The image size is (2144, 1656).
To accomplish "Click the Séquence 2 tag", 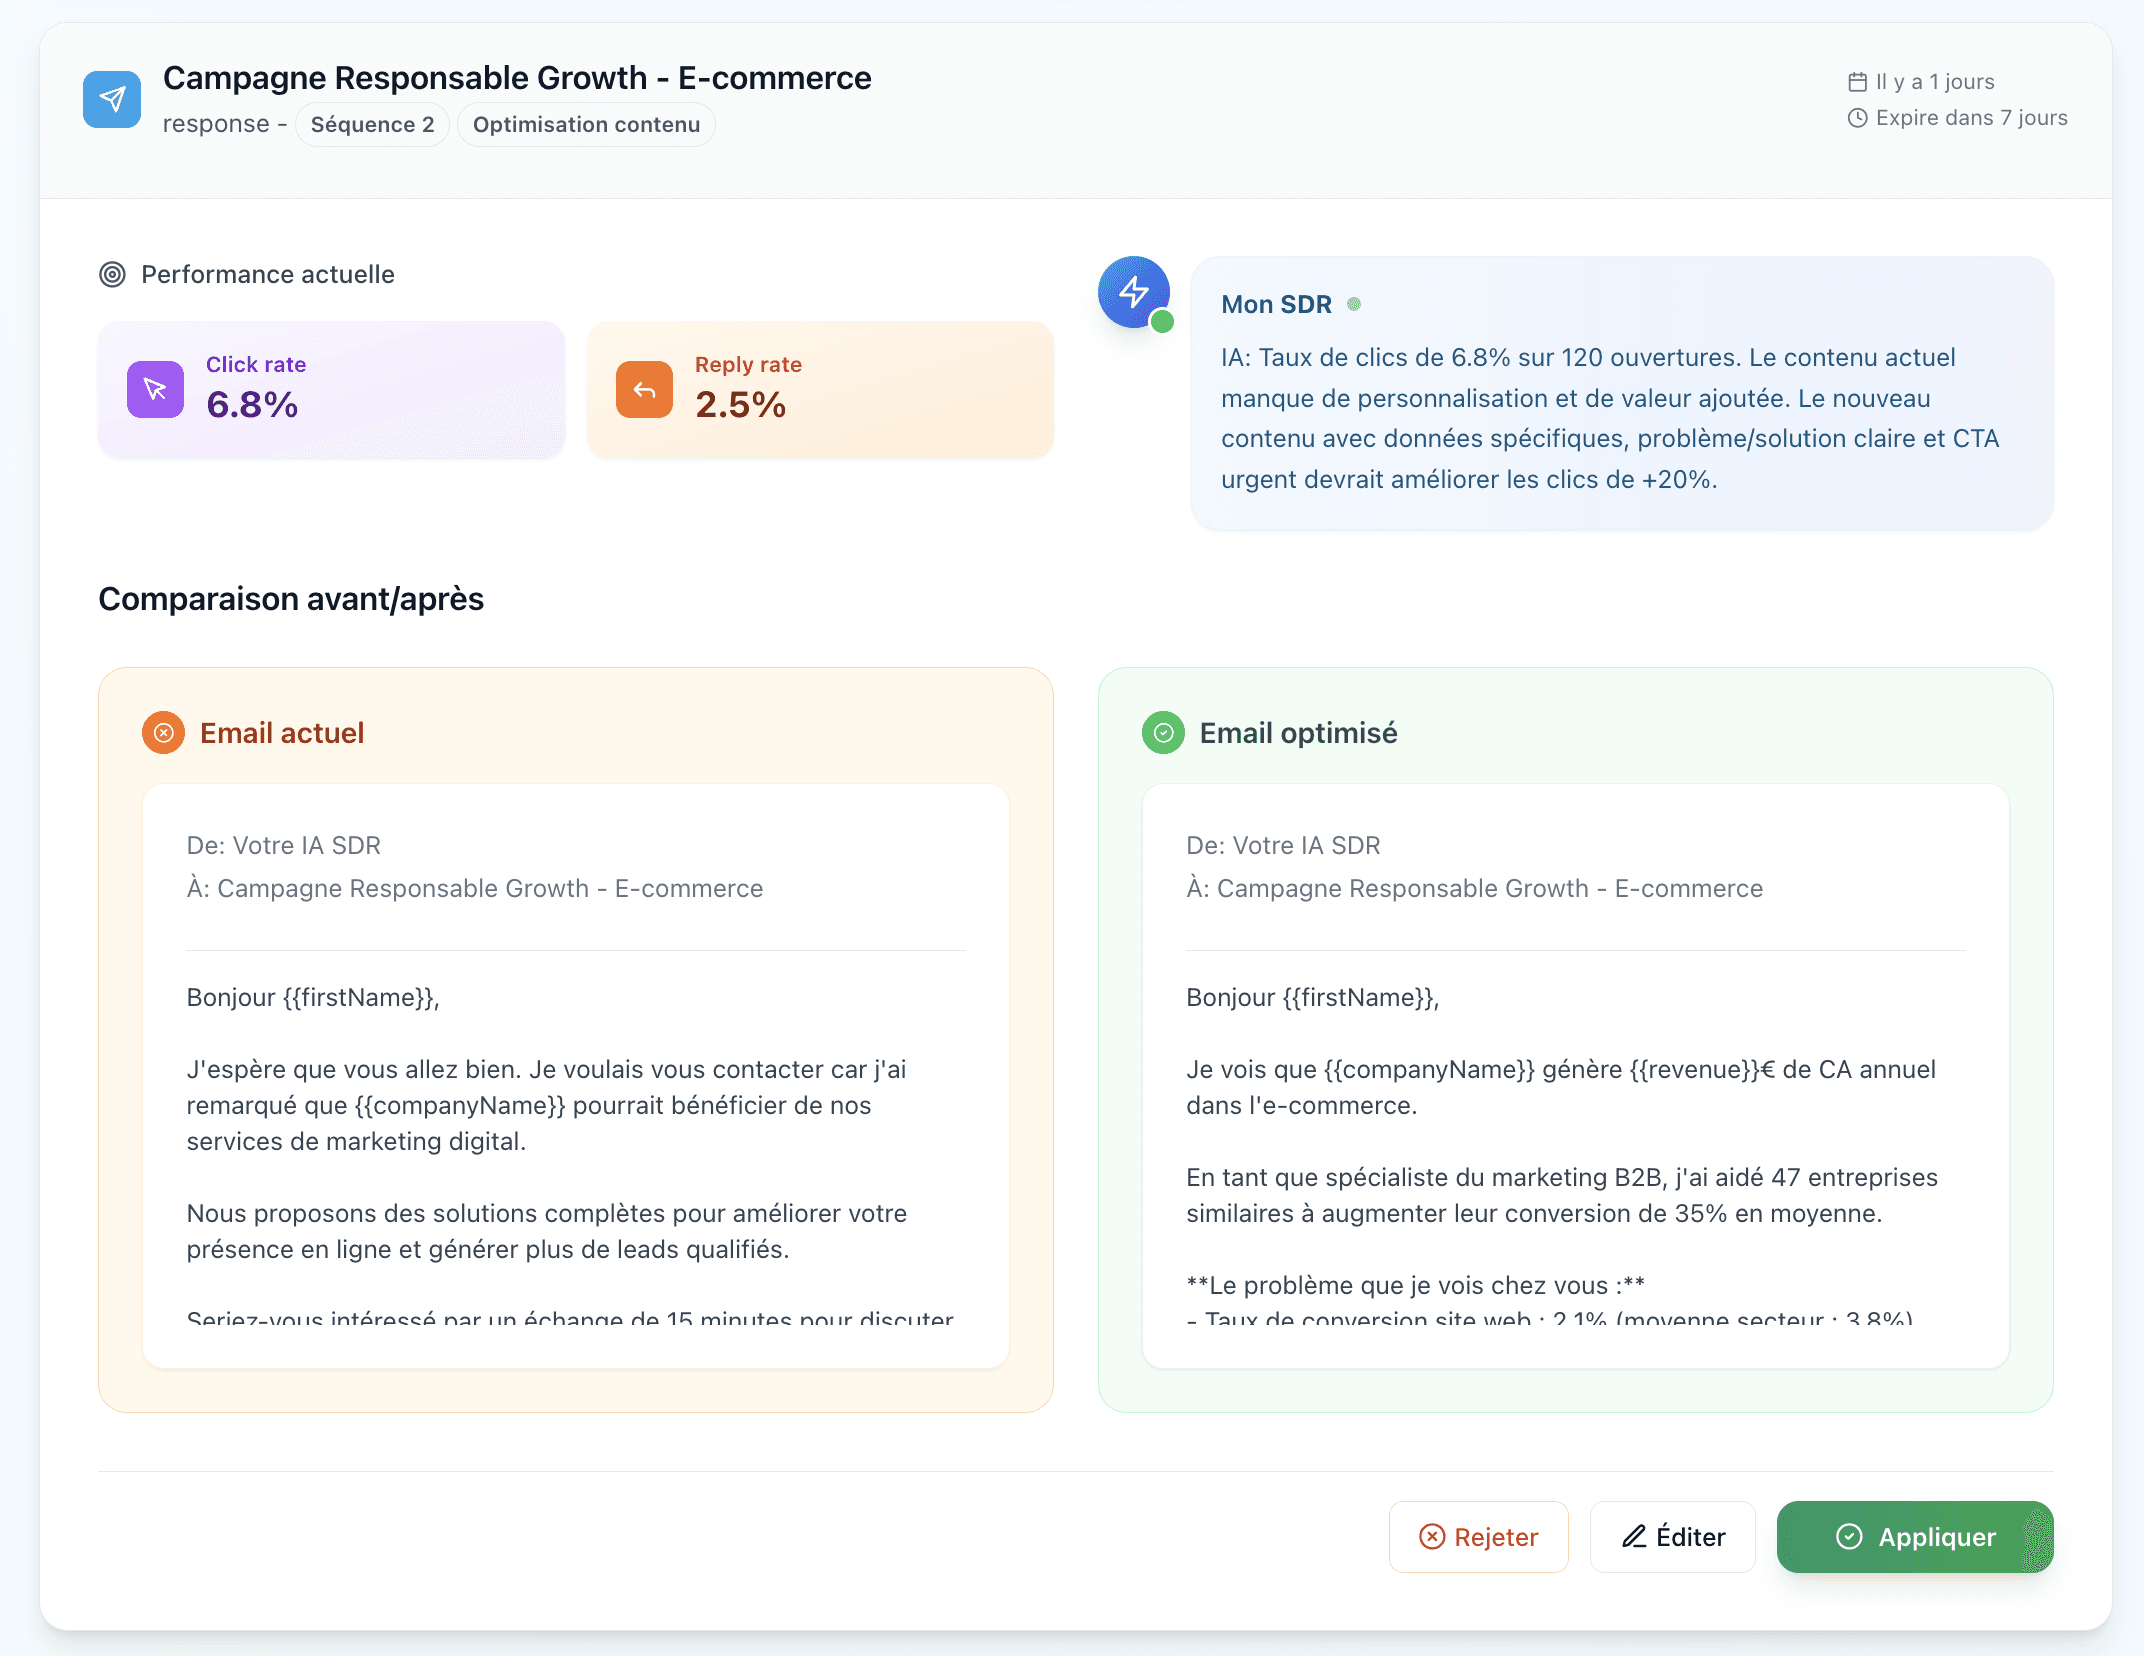I will tap(372, 125).
